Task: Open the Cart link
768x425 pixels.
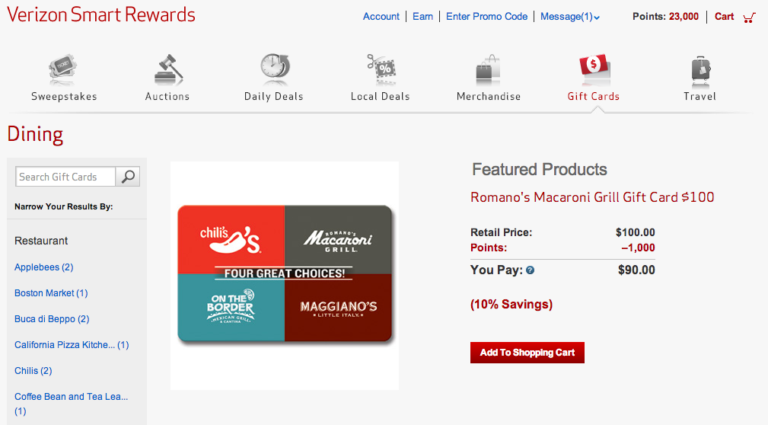Action: [x=724, y=17]
